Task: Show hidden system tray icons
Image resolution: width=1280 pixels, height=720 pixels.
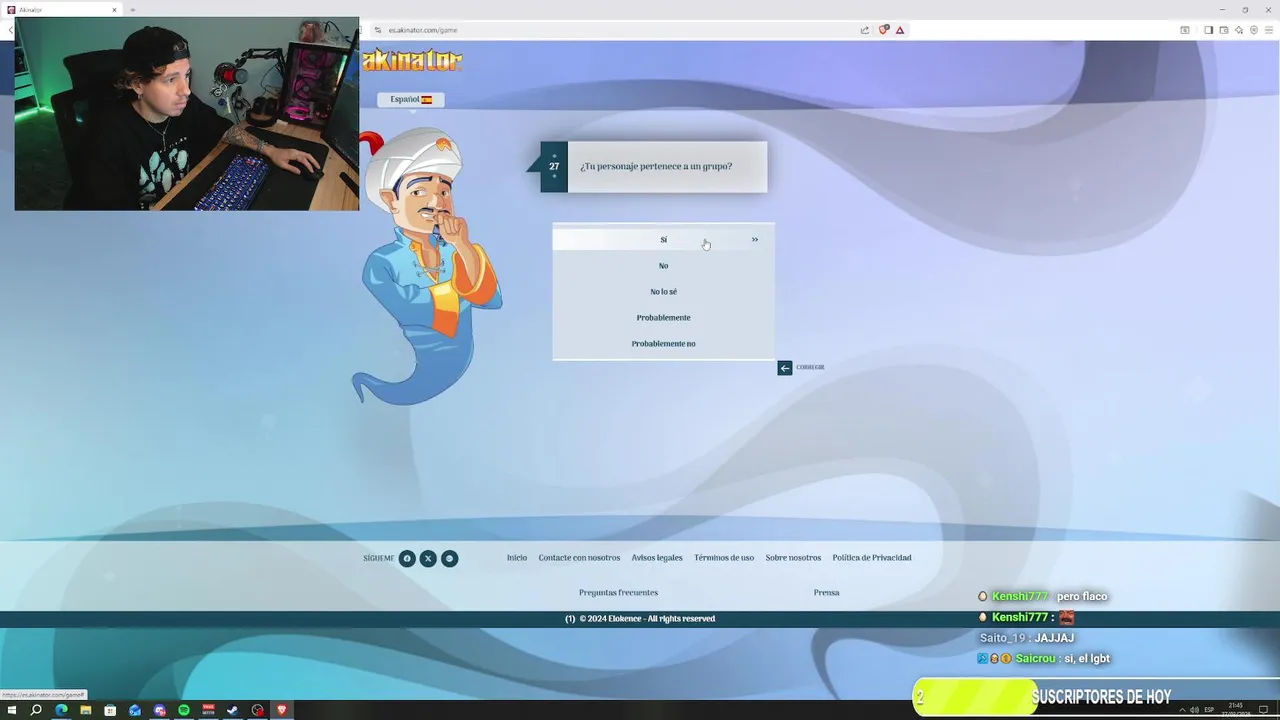Action: [x=1182, y=710]
